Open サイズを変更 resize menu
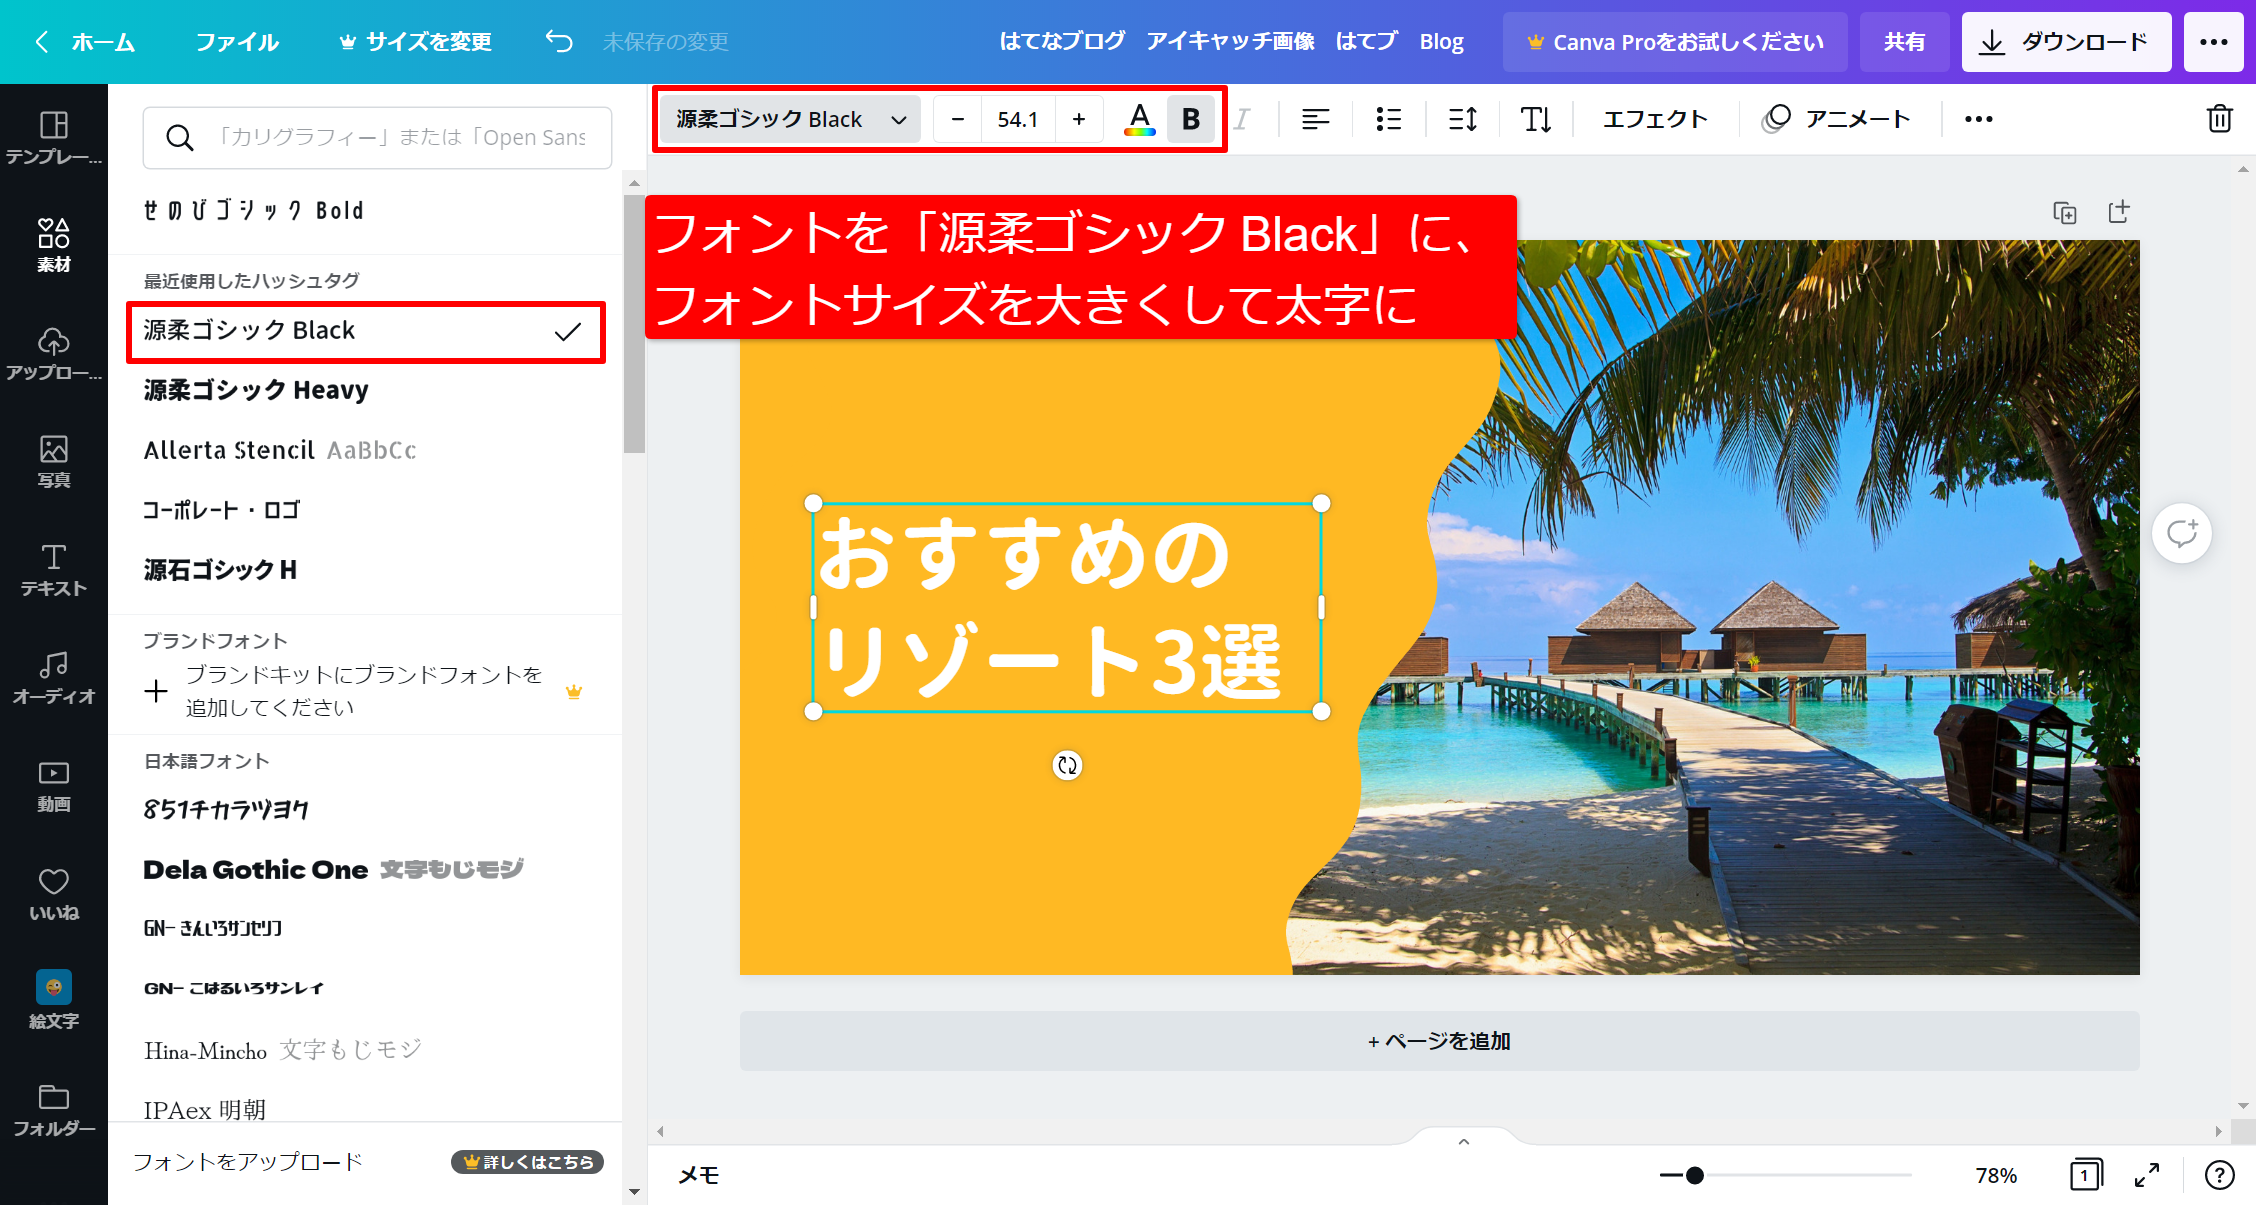Image resolution: width=2256 pixels, height=1205 pixels. pos(416,41)
